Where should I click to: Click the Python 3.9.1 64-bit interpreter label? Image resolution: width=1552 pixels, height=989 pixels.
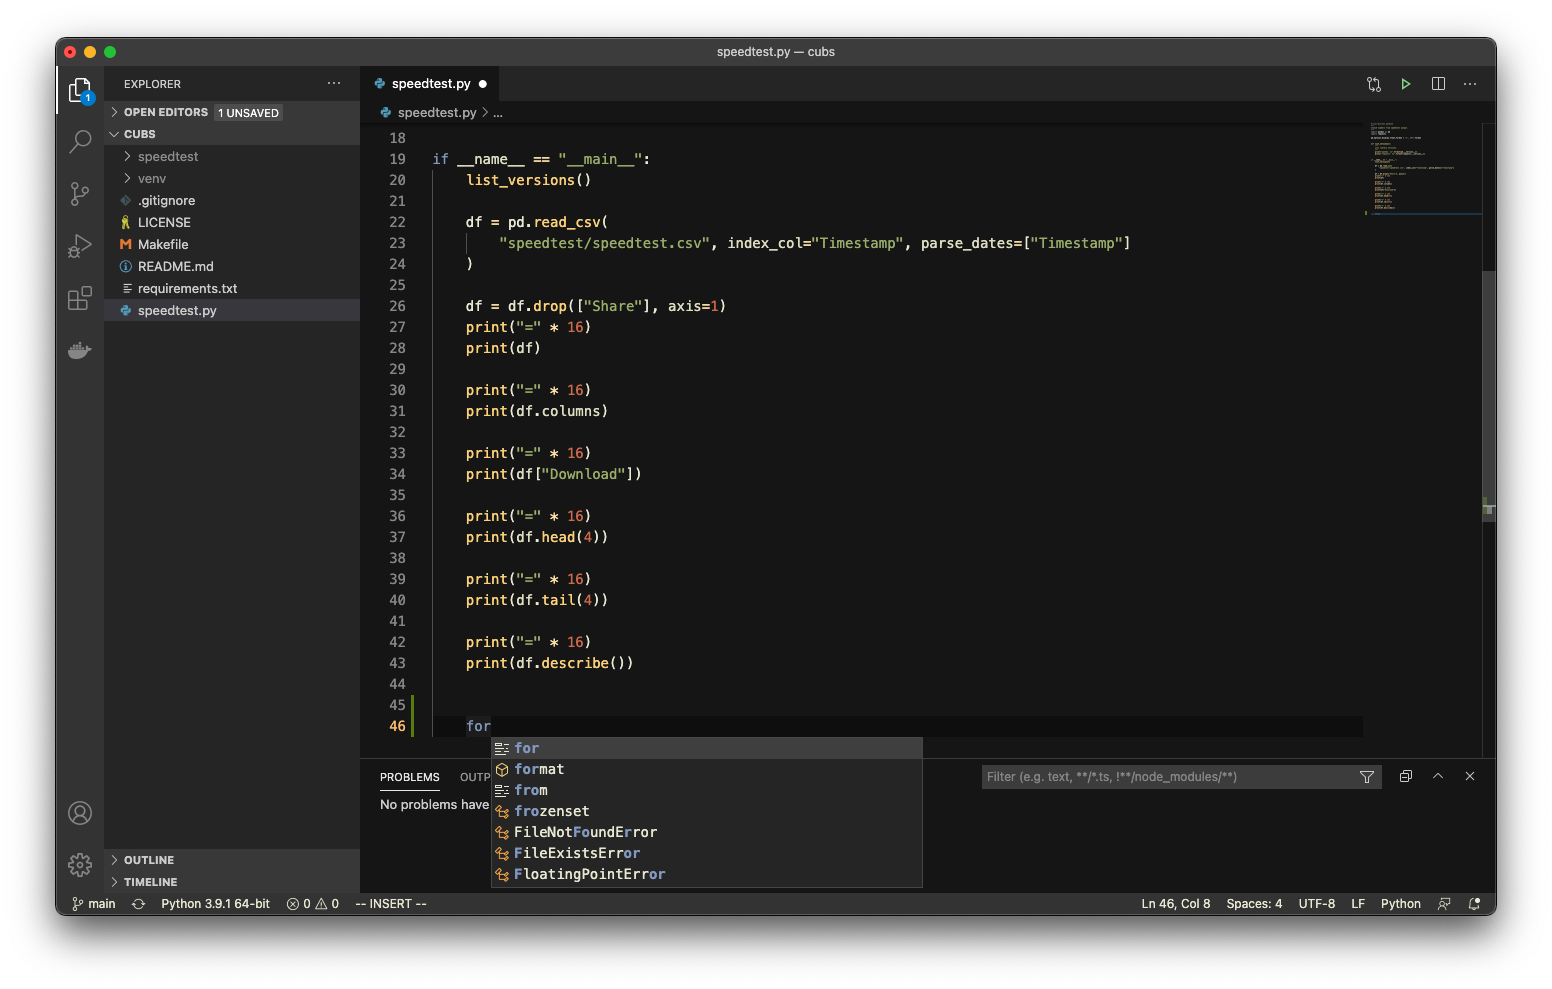(x=215, y=903)
